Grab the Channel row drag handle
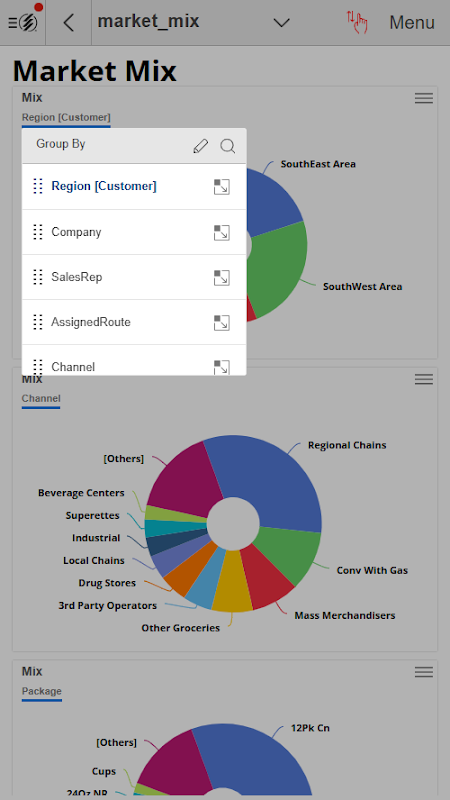The height and width of the screenshot is (800, 450). [38, 366]
